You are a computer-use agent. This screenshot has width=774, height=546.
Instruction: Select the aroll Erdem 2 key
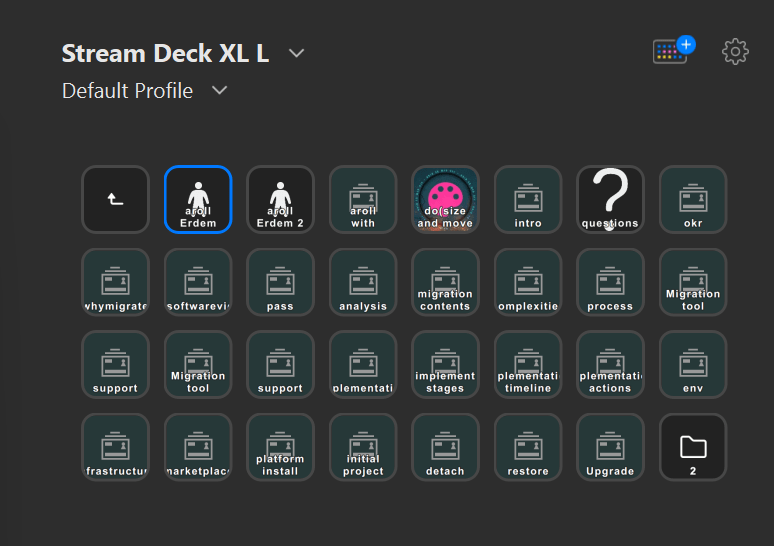(280, 199)
